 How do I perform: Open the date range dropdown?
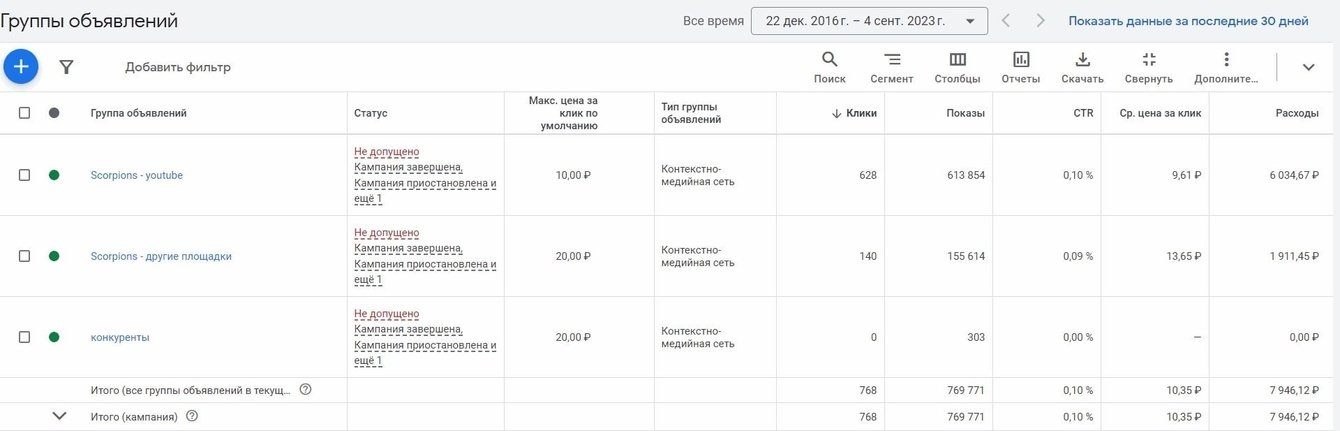click(868, 21)
